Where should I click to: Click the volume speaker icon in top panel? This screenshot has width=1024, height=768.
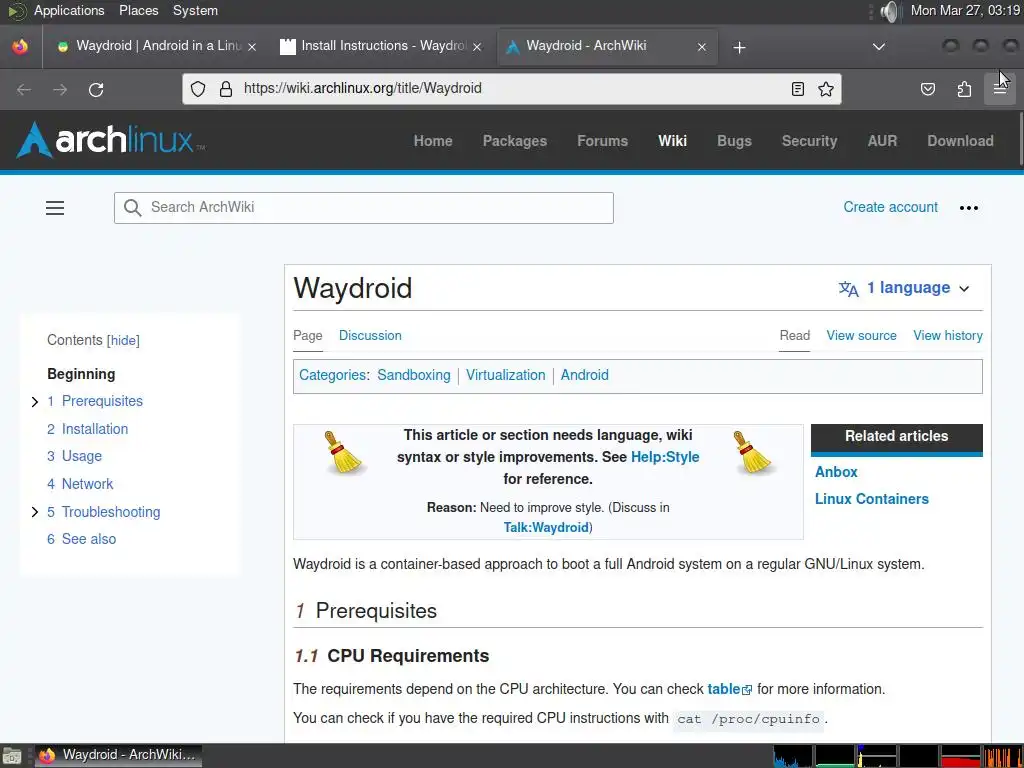[x=889, y=11]
